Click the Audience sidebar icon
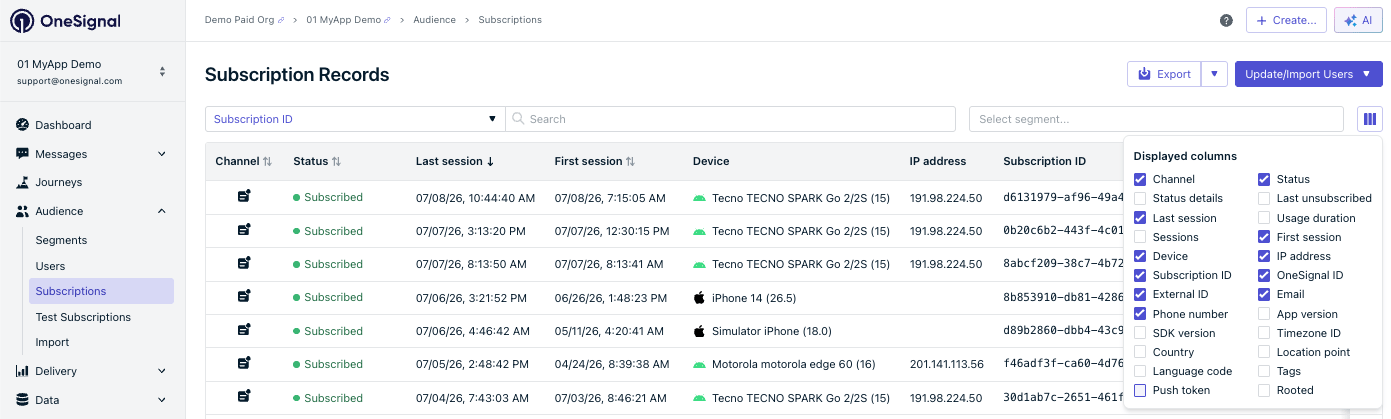 click(x=22, y=211)
